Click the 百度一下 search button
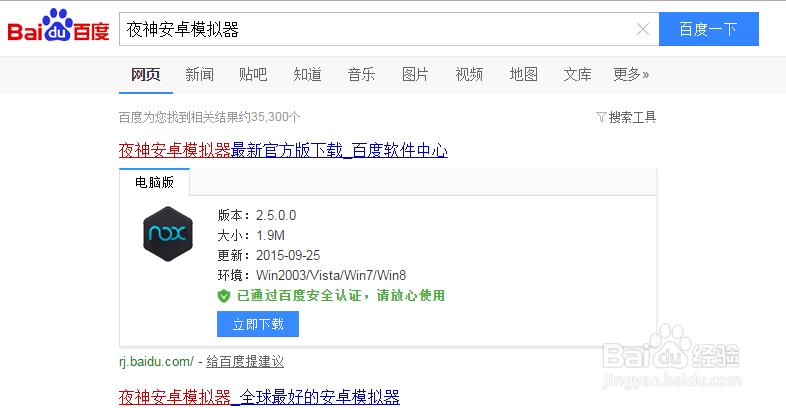Viewport: 786px width, 408px height. tap(708, 29)
